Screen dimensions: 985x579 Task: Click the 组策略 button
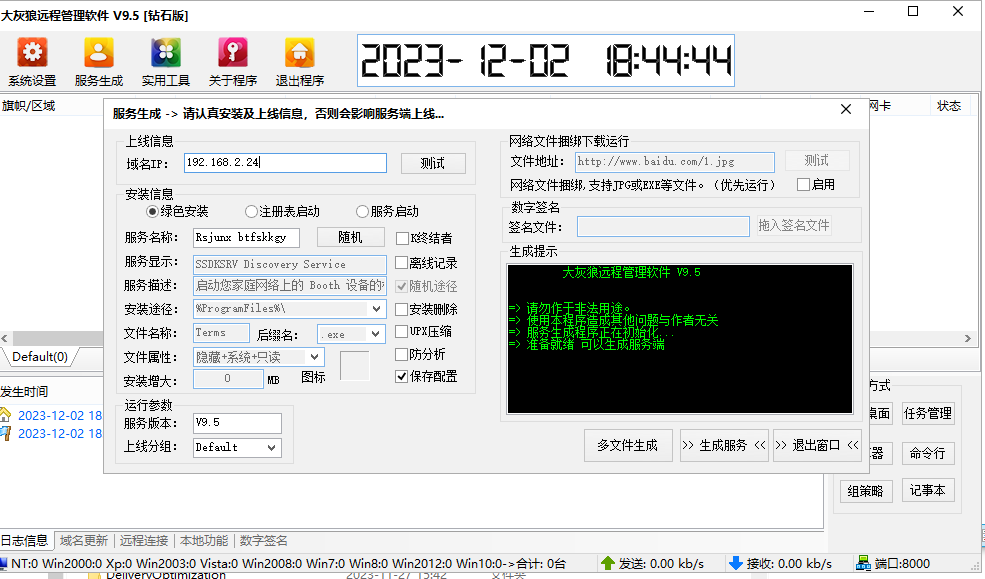pyautogui.click(x=866, y=491)
